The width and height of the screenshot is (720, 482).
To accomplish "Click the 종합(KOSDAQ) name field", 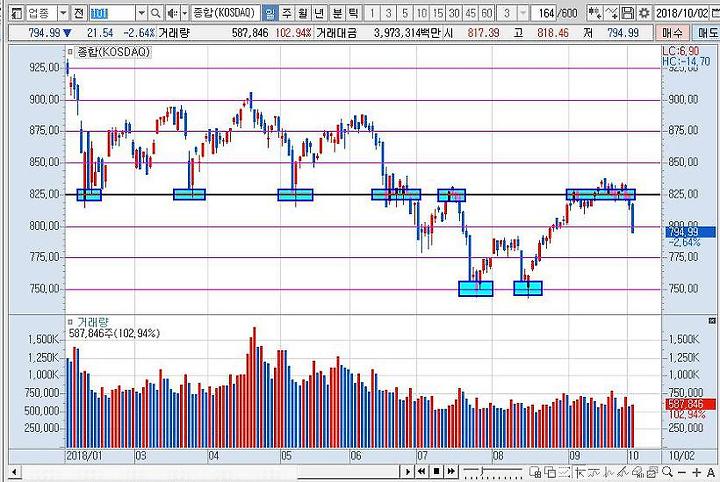I will pos(225,13).
